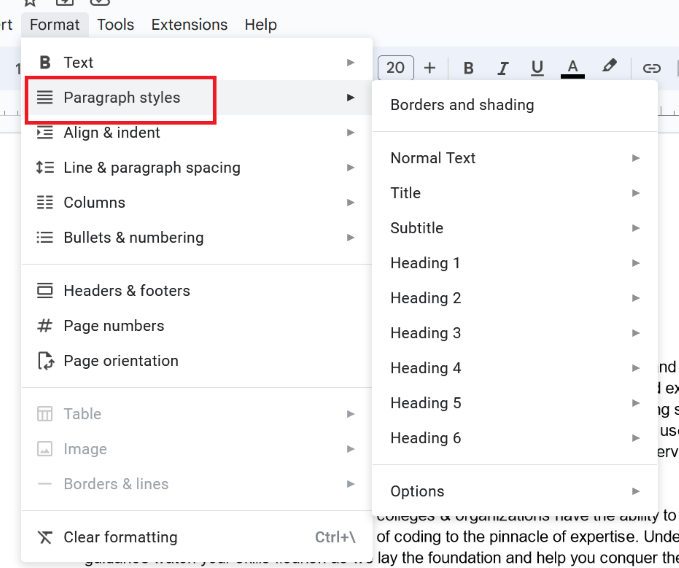Viewport: 679px width, 568px height.
Task: Open the Extensions menu
Action: click(x=189, y=25)
